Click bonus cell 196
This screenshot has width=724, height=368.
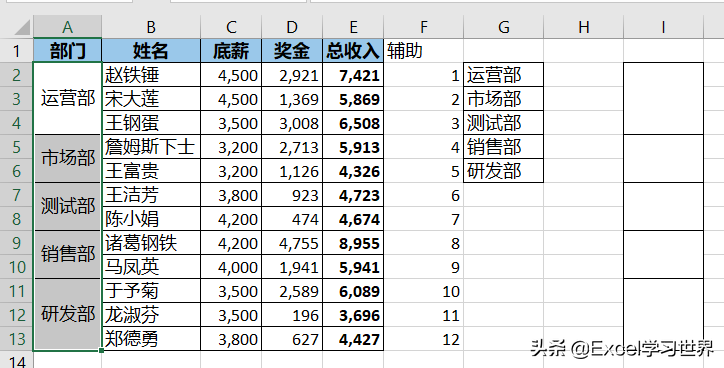[x=292, y=315]
